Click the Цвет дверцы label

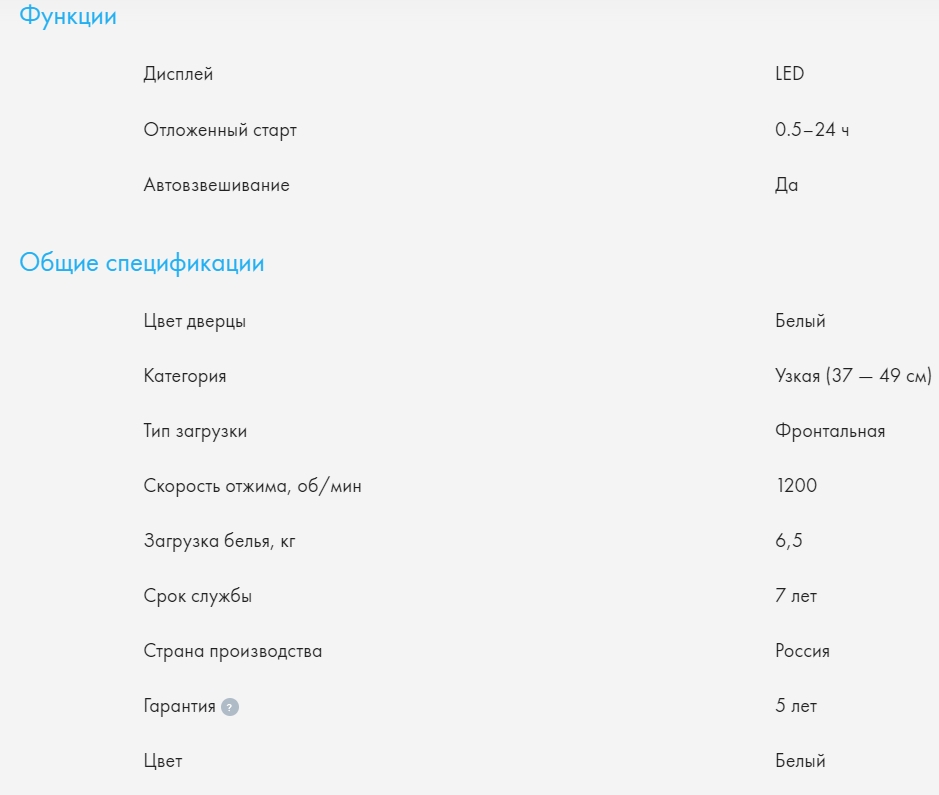(195, 321)
